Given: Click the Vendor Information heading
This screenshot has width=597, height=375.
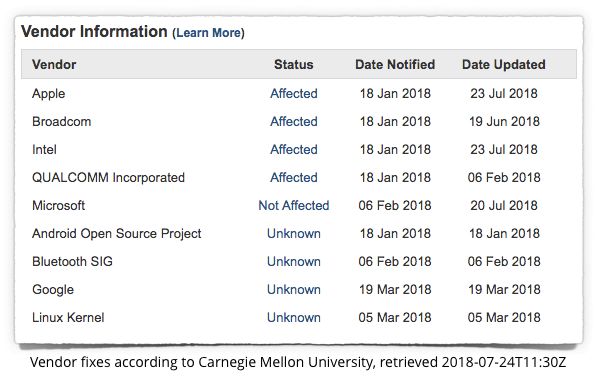Looking at the screenshot, I should [94, 32].
